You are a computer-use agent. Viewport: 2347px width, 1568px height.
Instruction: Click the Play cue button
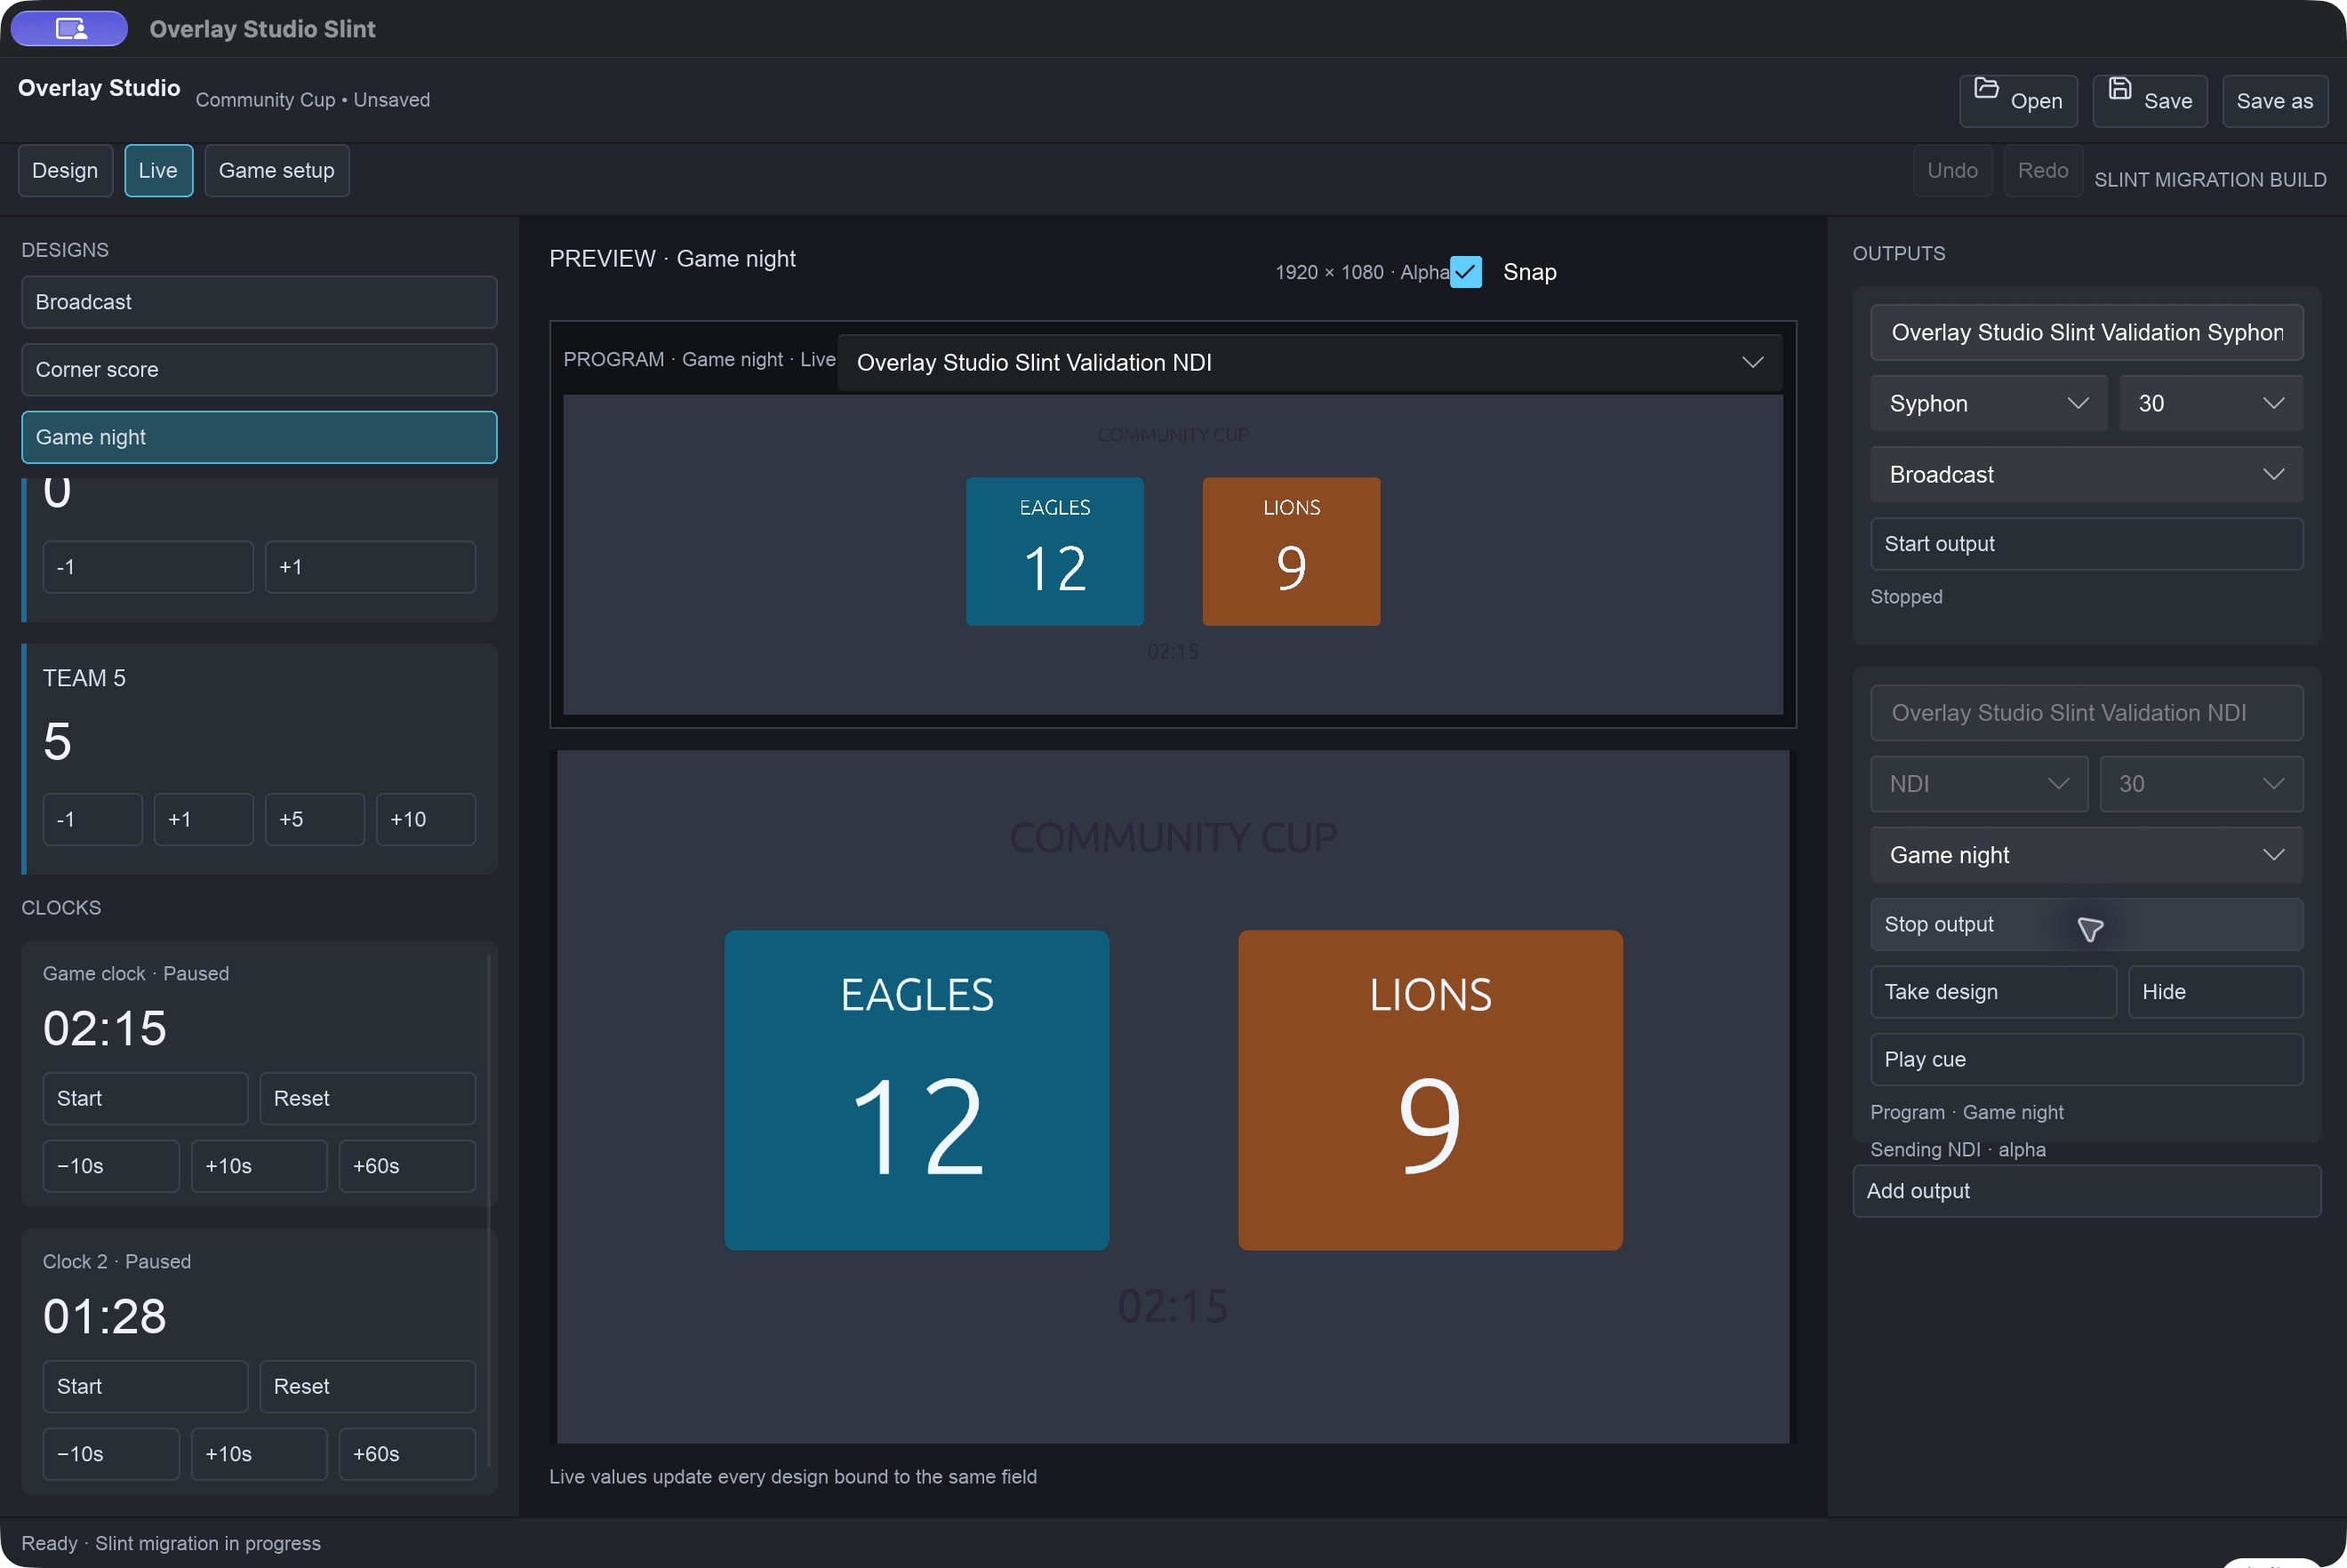click(2086, 1059)
